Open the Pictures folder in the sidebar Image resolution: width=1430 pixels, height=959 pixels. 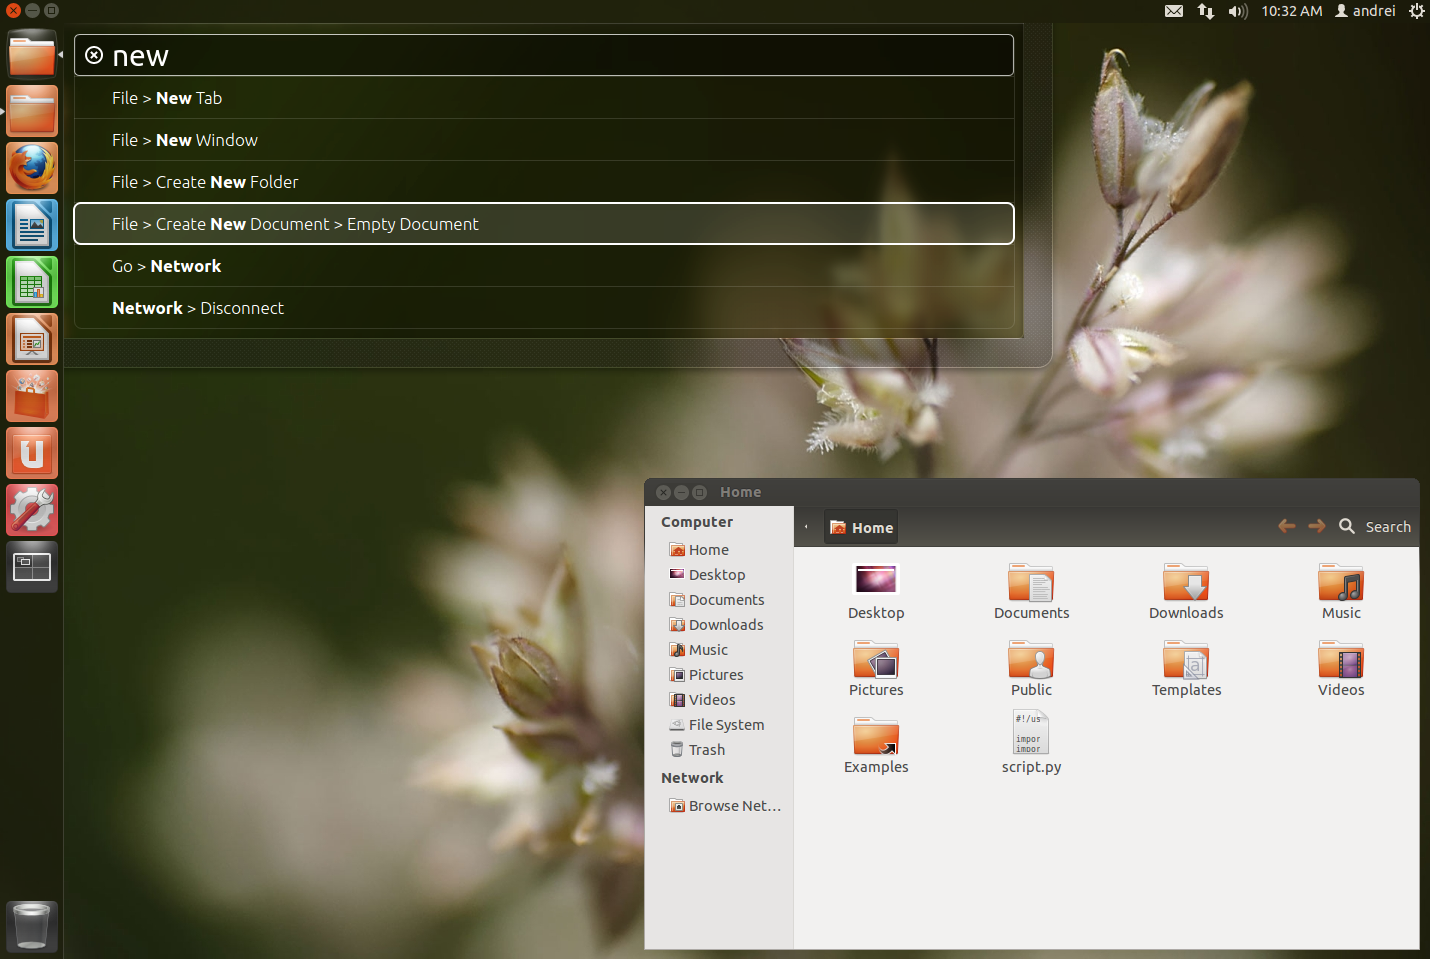716,674
